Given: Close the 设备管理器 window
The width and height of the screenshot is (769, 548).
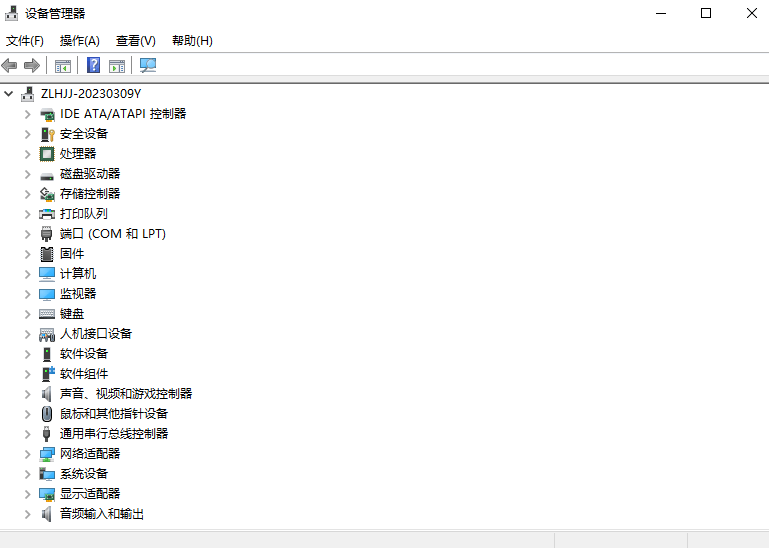Looking at the screenshot, I should [x=751, y=13].
